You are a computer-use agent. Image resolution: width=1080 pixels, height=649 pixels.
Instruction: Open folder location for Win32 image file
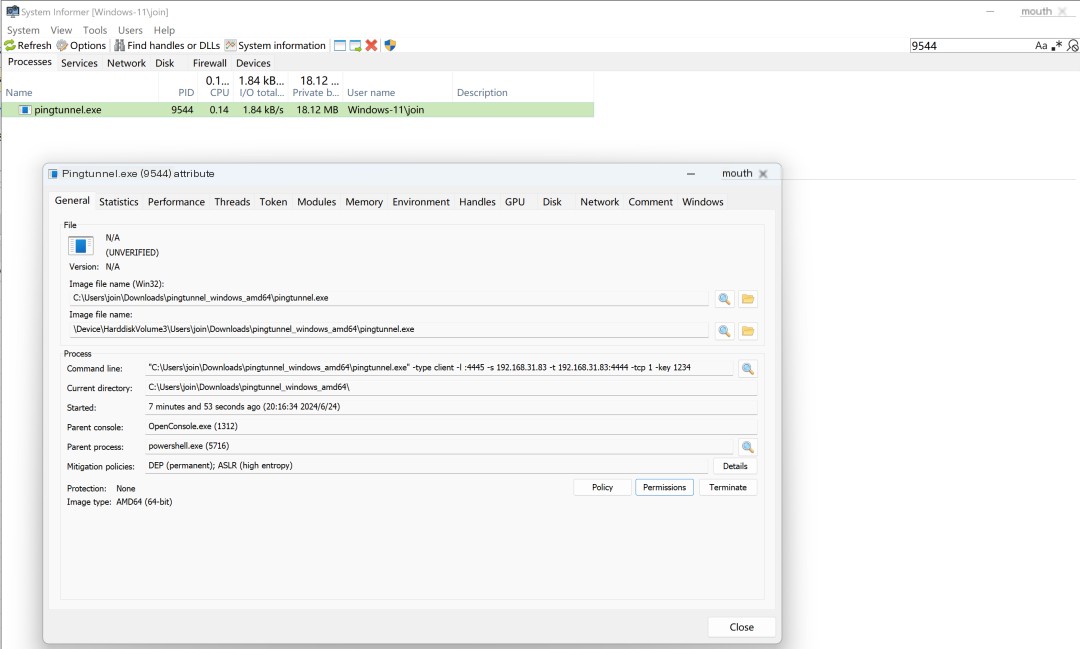[747, 299]
